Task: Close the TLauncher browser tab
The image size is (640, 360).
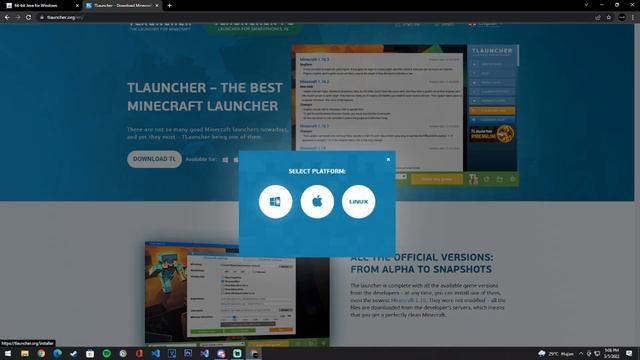Action: [x=157, y=6]
